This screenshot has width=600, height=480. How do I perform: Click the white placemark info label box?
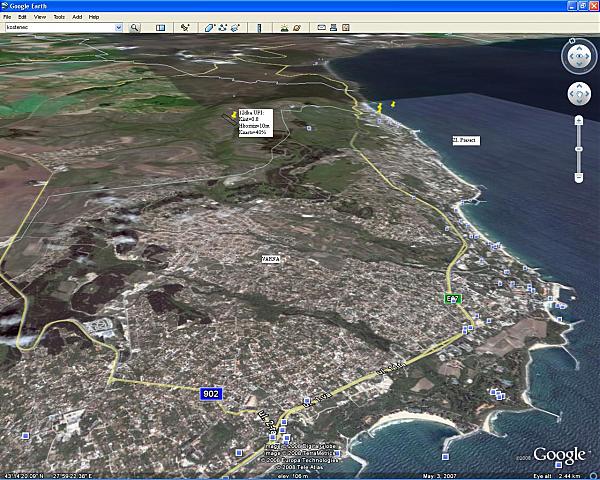click(x=256, y=123)
